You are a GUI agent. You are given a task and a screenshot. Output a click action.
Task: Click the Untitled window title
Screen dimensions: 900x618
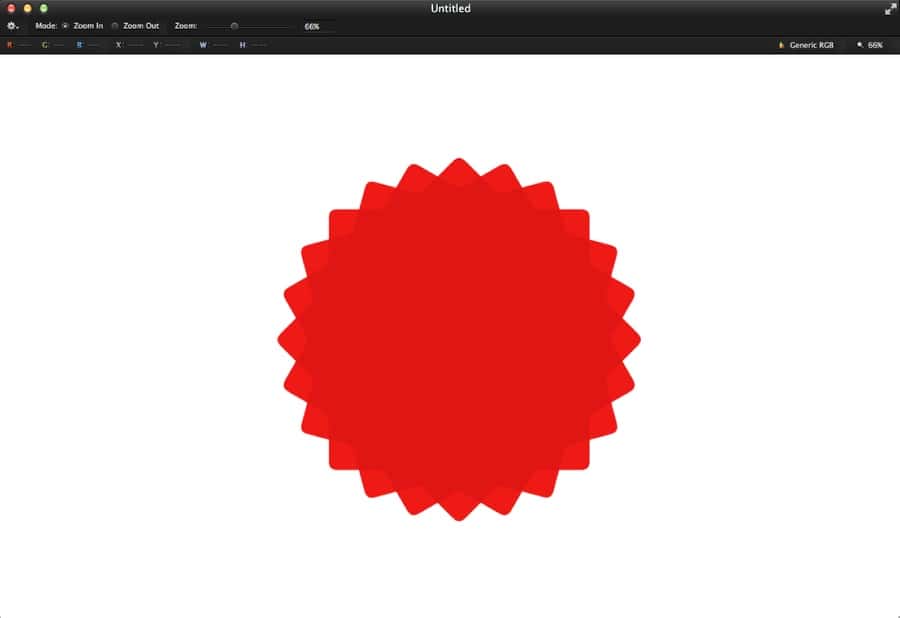(451, 9)
